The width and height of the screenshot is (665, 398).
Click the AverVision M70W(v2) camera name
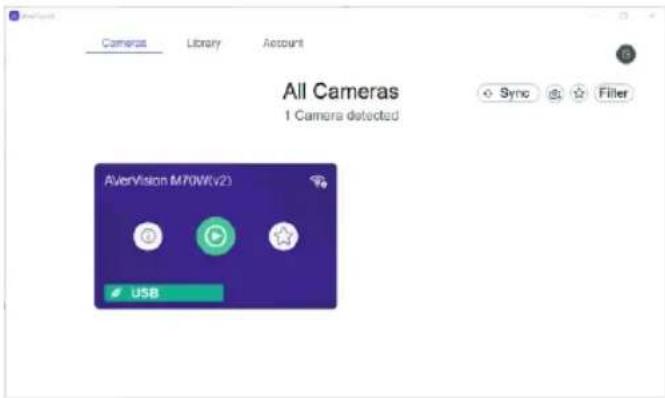(x=168, y=181)
